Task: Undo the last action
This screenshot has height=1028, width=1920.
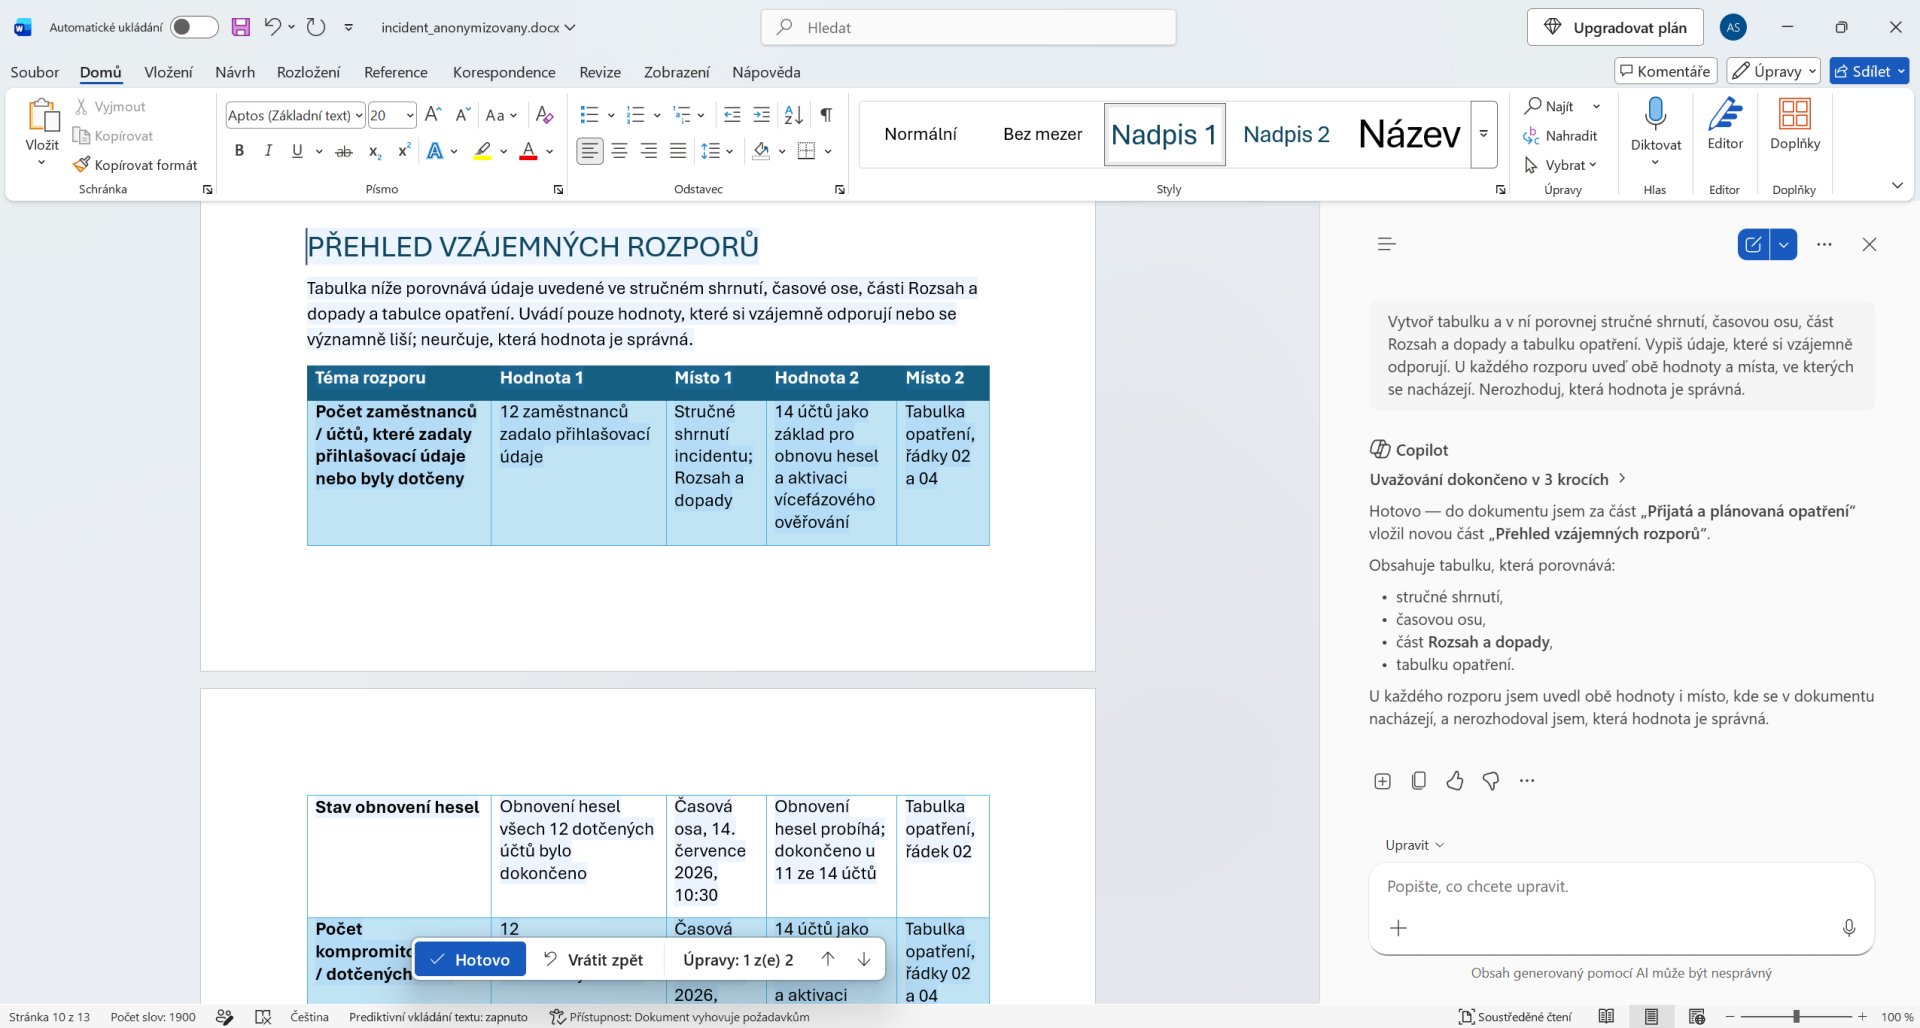Action: click(x=272, y=27)
